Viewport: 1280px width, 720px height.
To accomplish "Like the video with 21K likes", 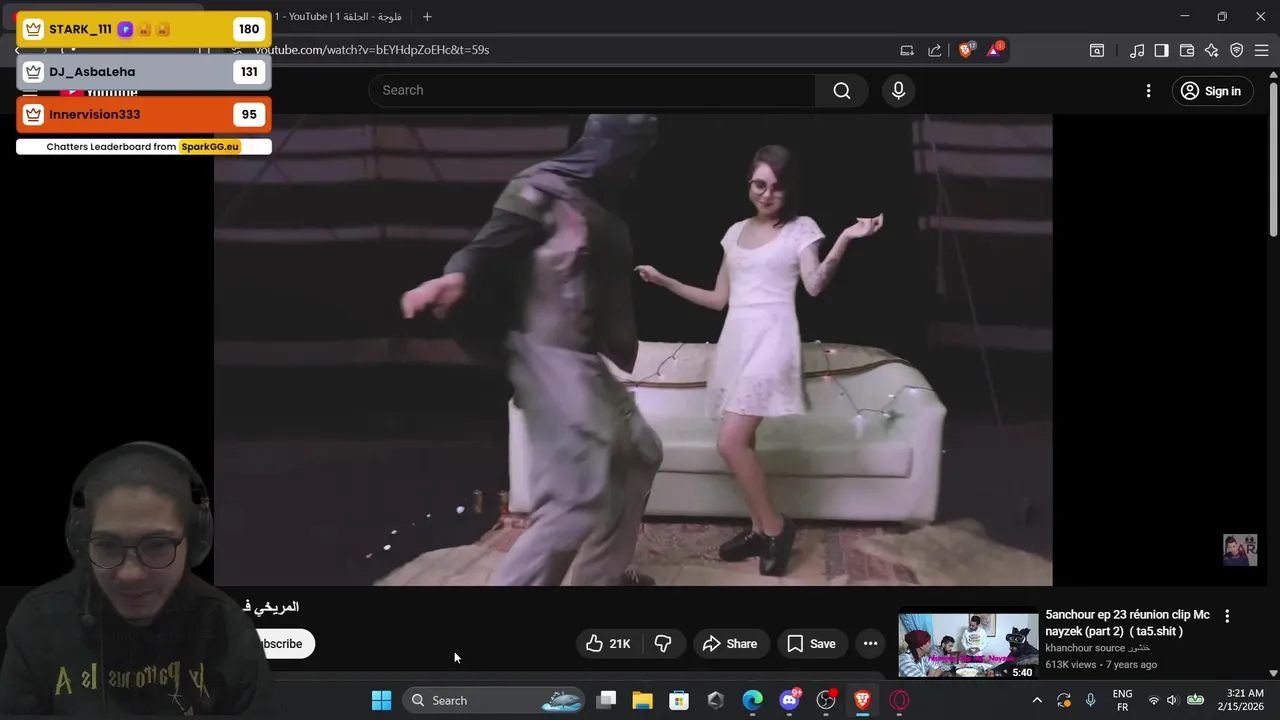I will pos(609,644).
